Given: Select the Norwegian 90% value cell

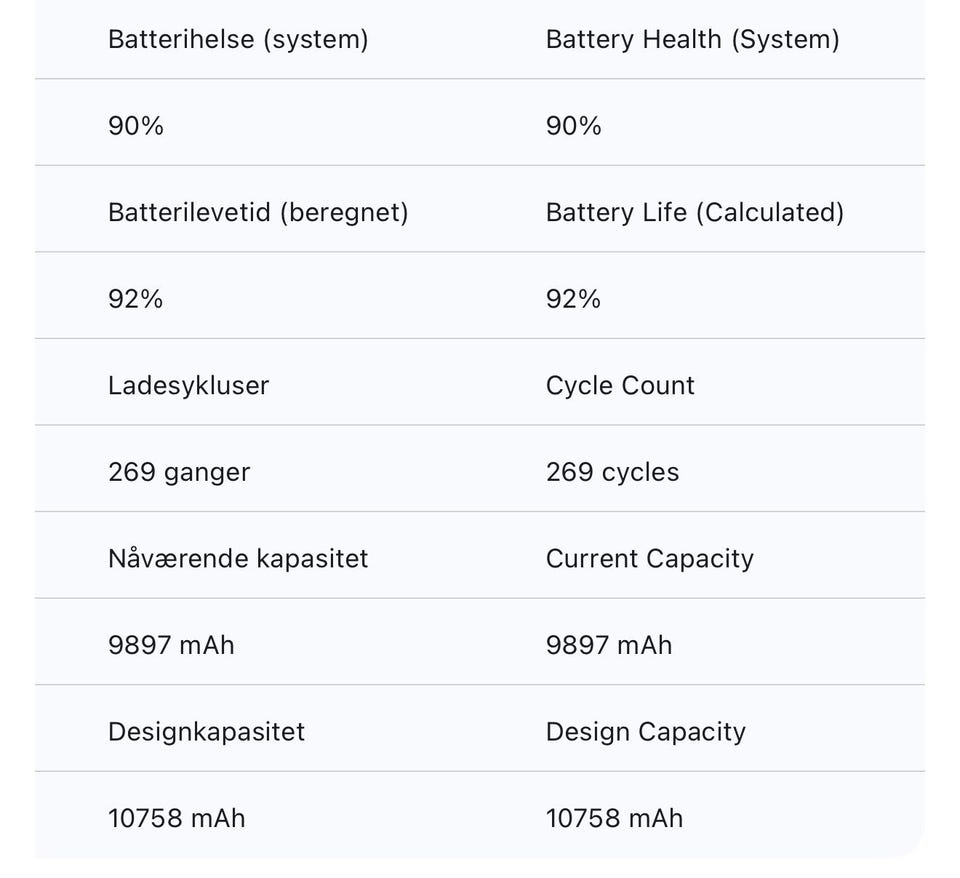Looking at the screenshot, I should pyautogui.click(x=136, y=126).
